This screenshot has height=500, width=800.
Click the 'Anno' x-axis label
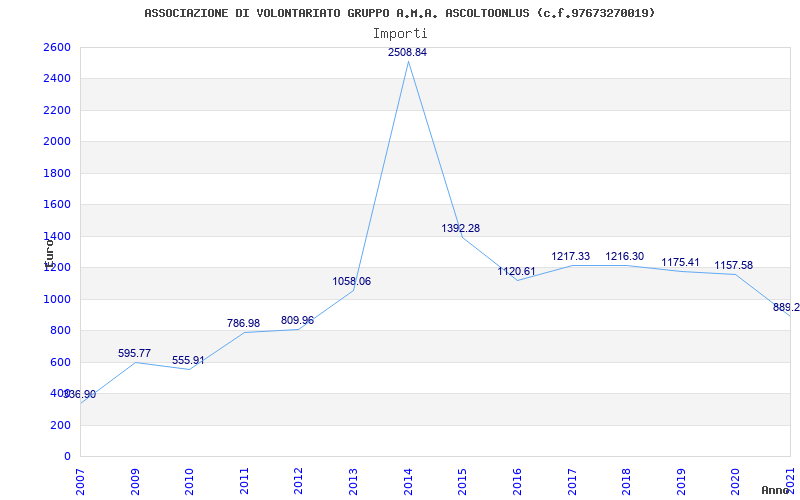point(776,490)
